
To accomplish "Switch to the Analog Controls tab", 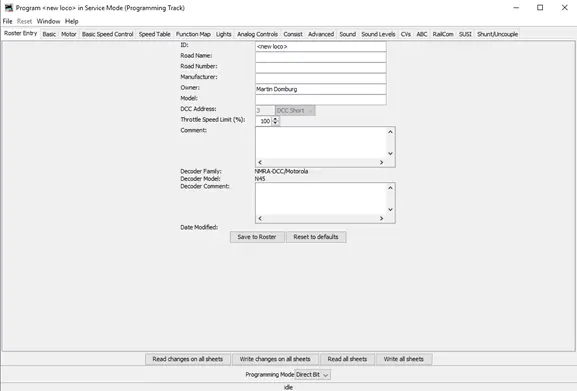I will (257, 34).
